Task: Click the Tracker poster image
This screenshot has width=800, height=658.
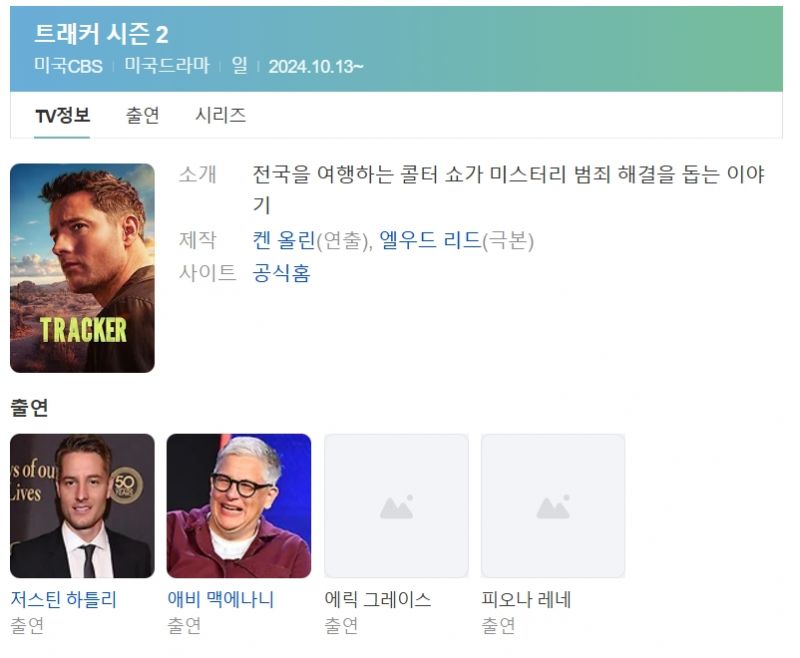Action: [82, 268]
